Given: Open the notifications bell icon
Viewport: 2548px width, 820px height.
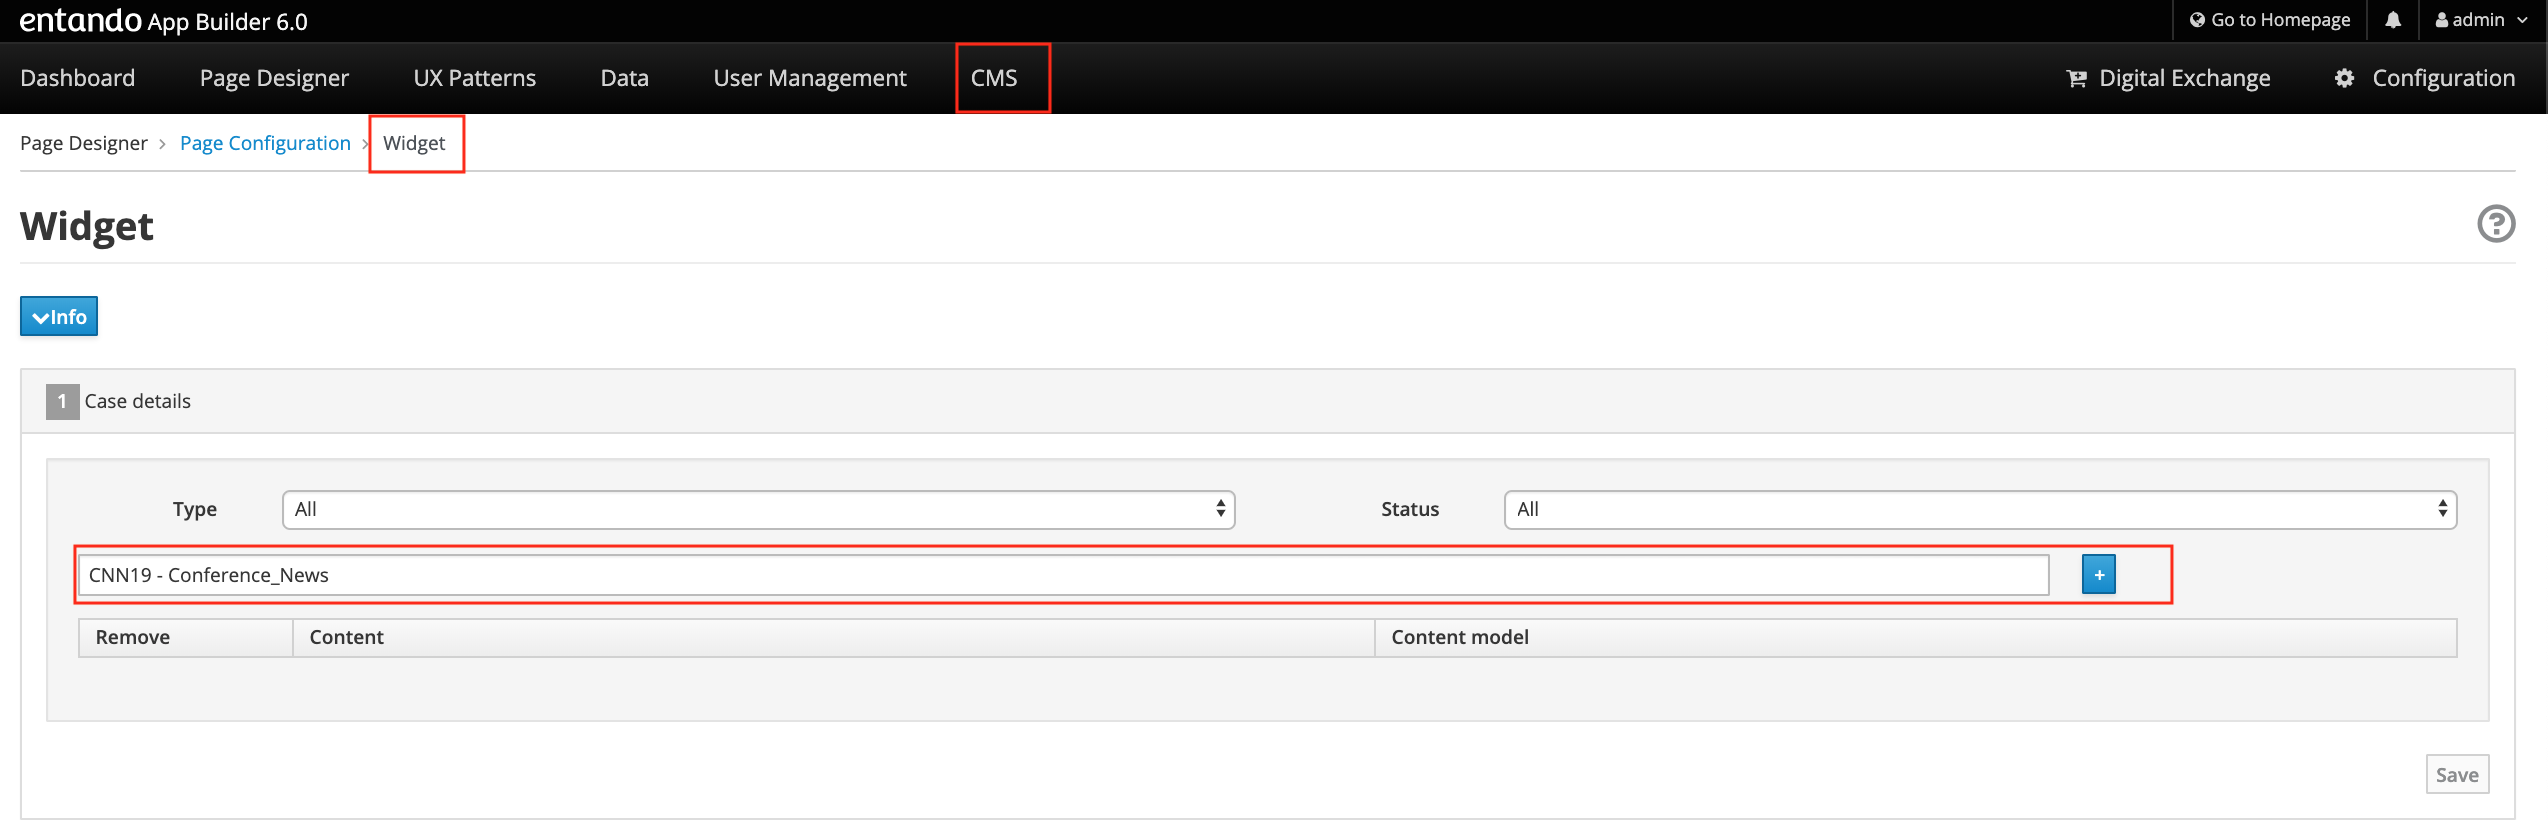Looking at the screenshot, I should click(x=2392, y=20).
